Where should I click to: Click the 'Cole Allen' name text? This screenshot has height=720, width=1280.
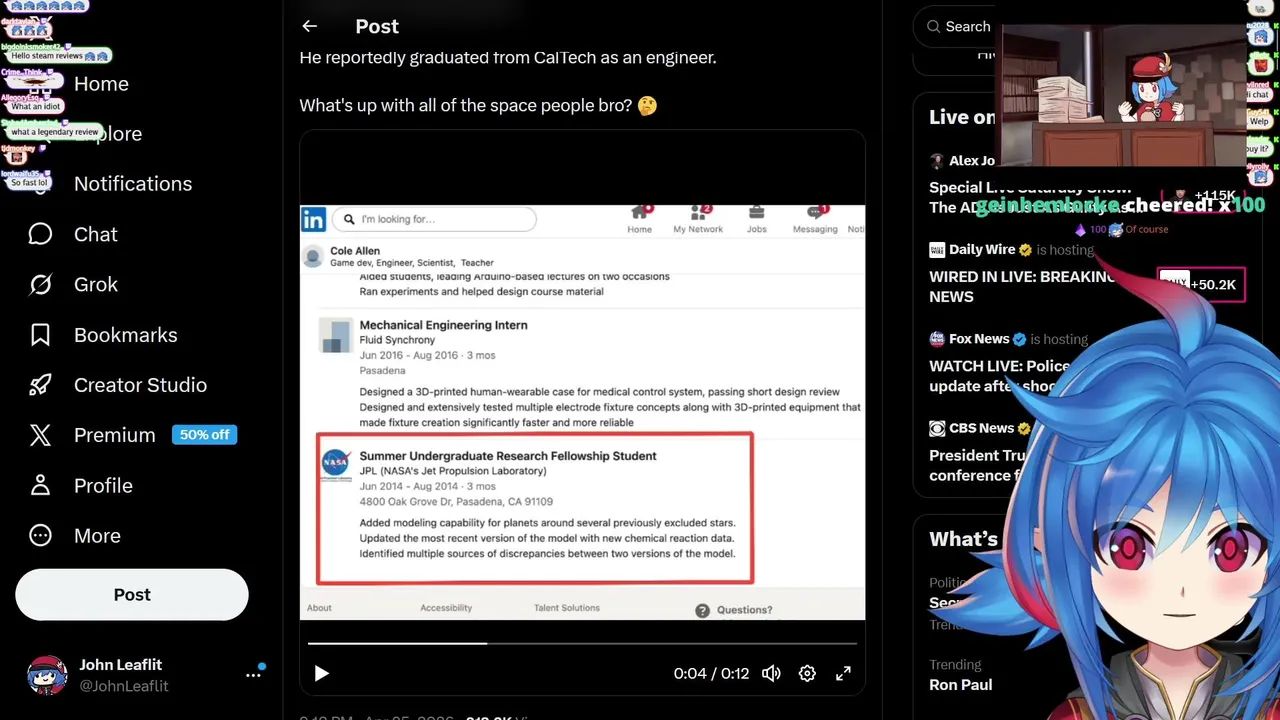coord(355,251)
